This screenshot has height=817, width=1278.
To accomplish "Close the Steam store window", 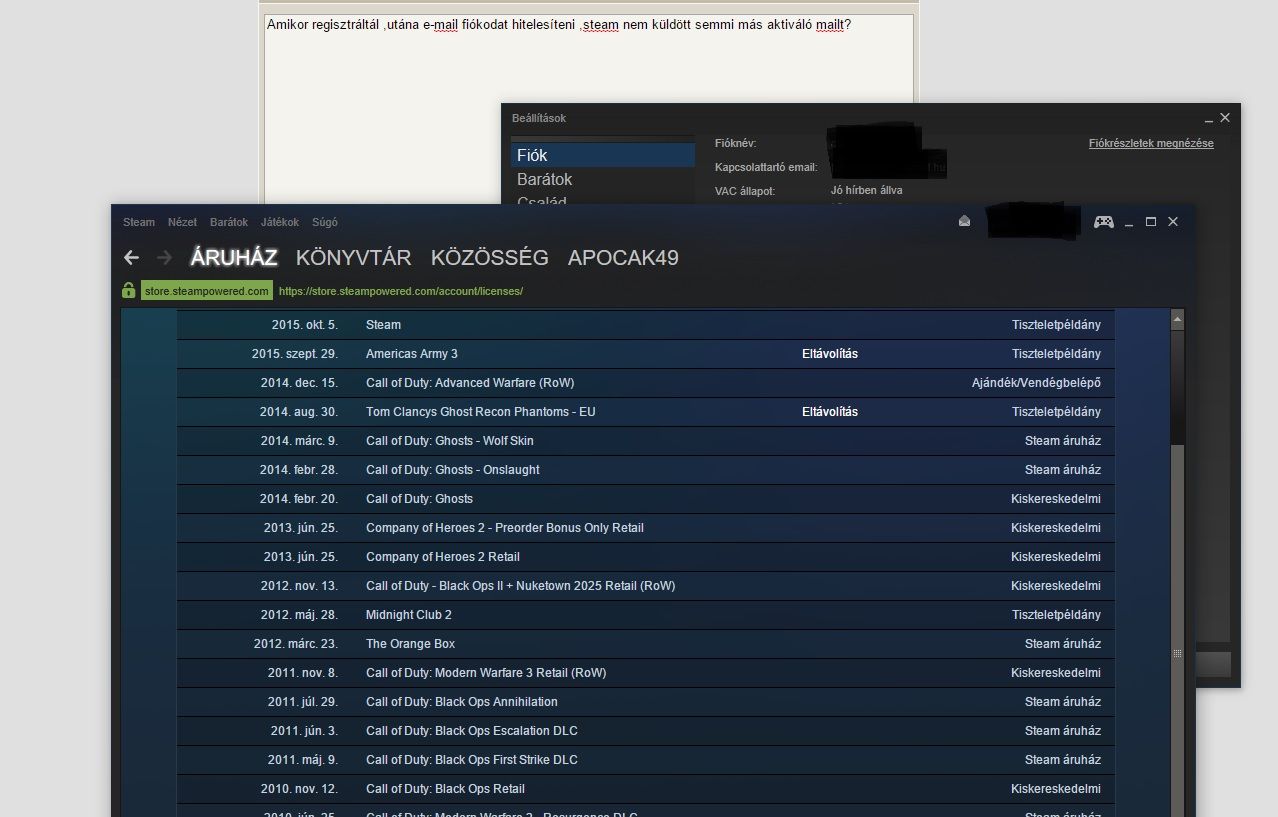I will (1173, 222).
